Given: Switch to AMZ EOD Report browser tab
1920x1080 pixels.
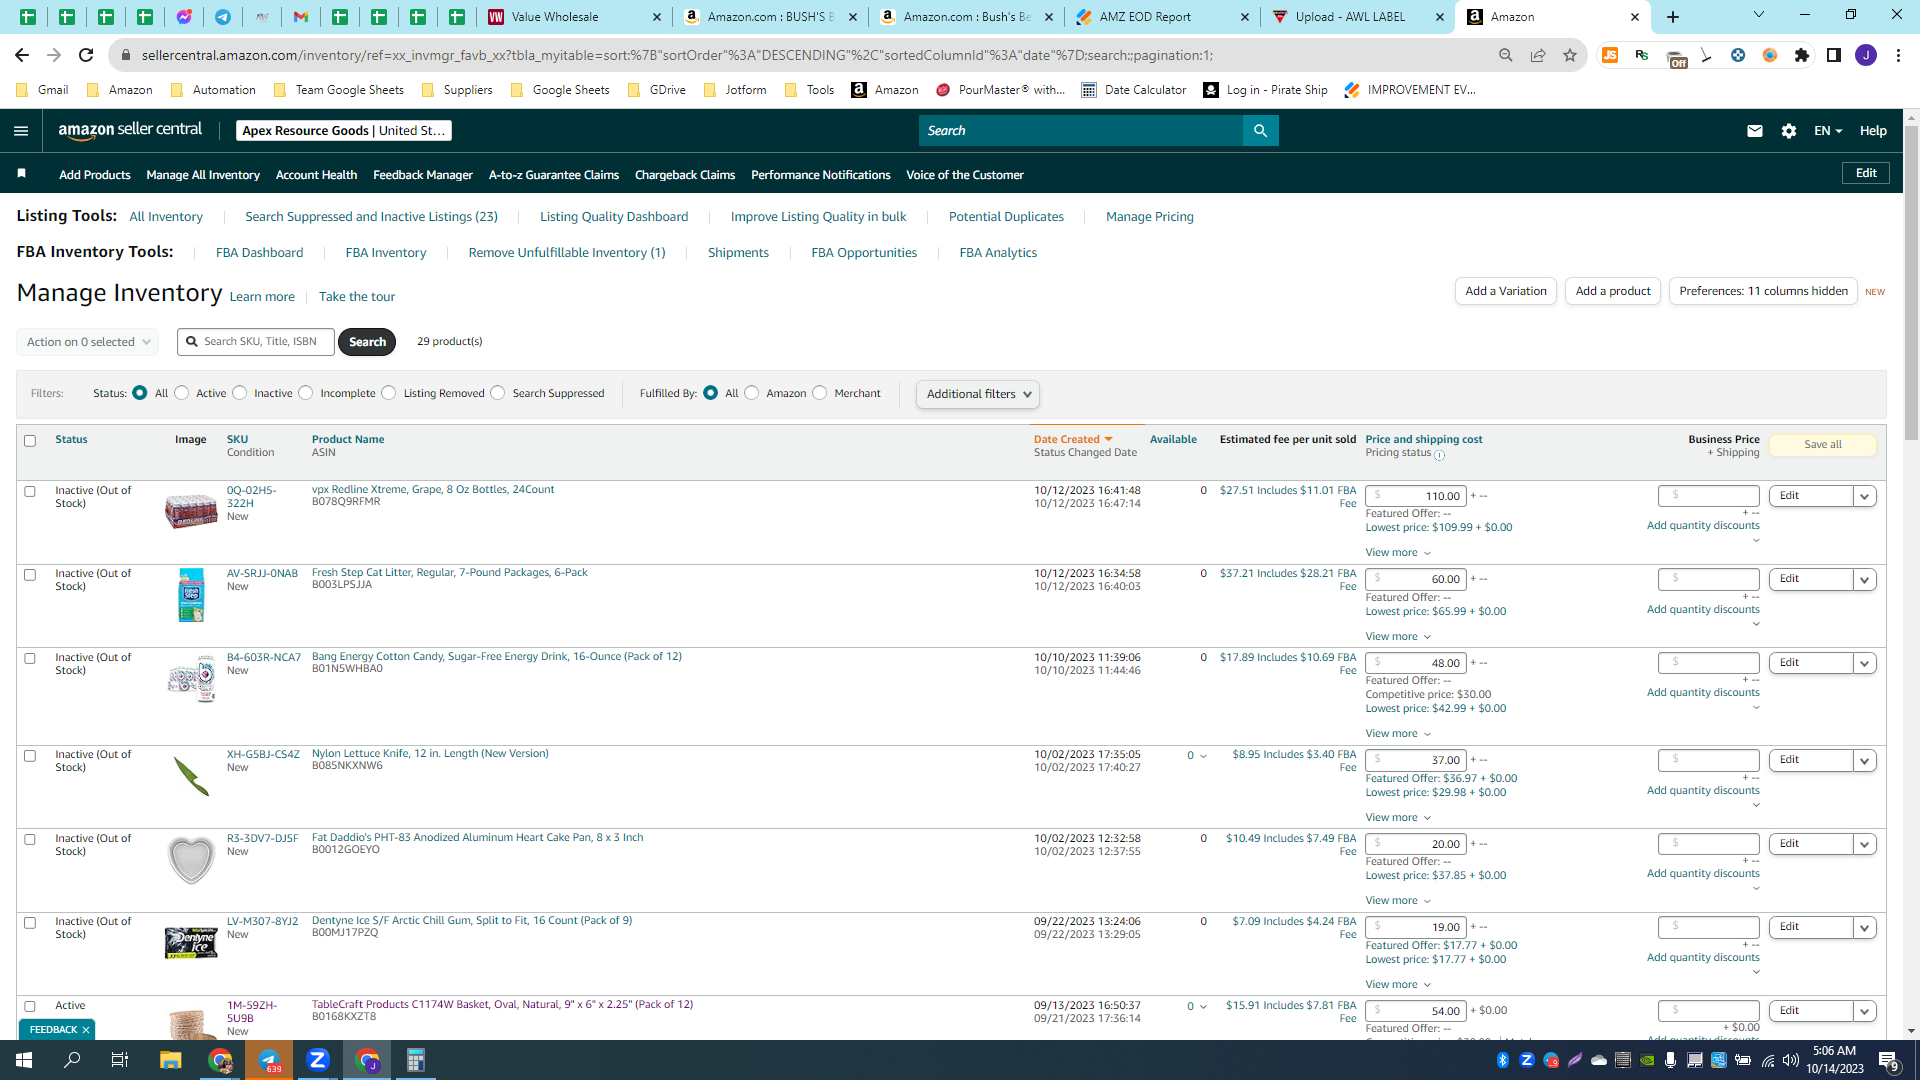Looking at the screenshot, I should point(1160,17).
